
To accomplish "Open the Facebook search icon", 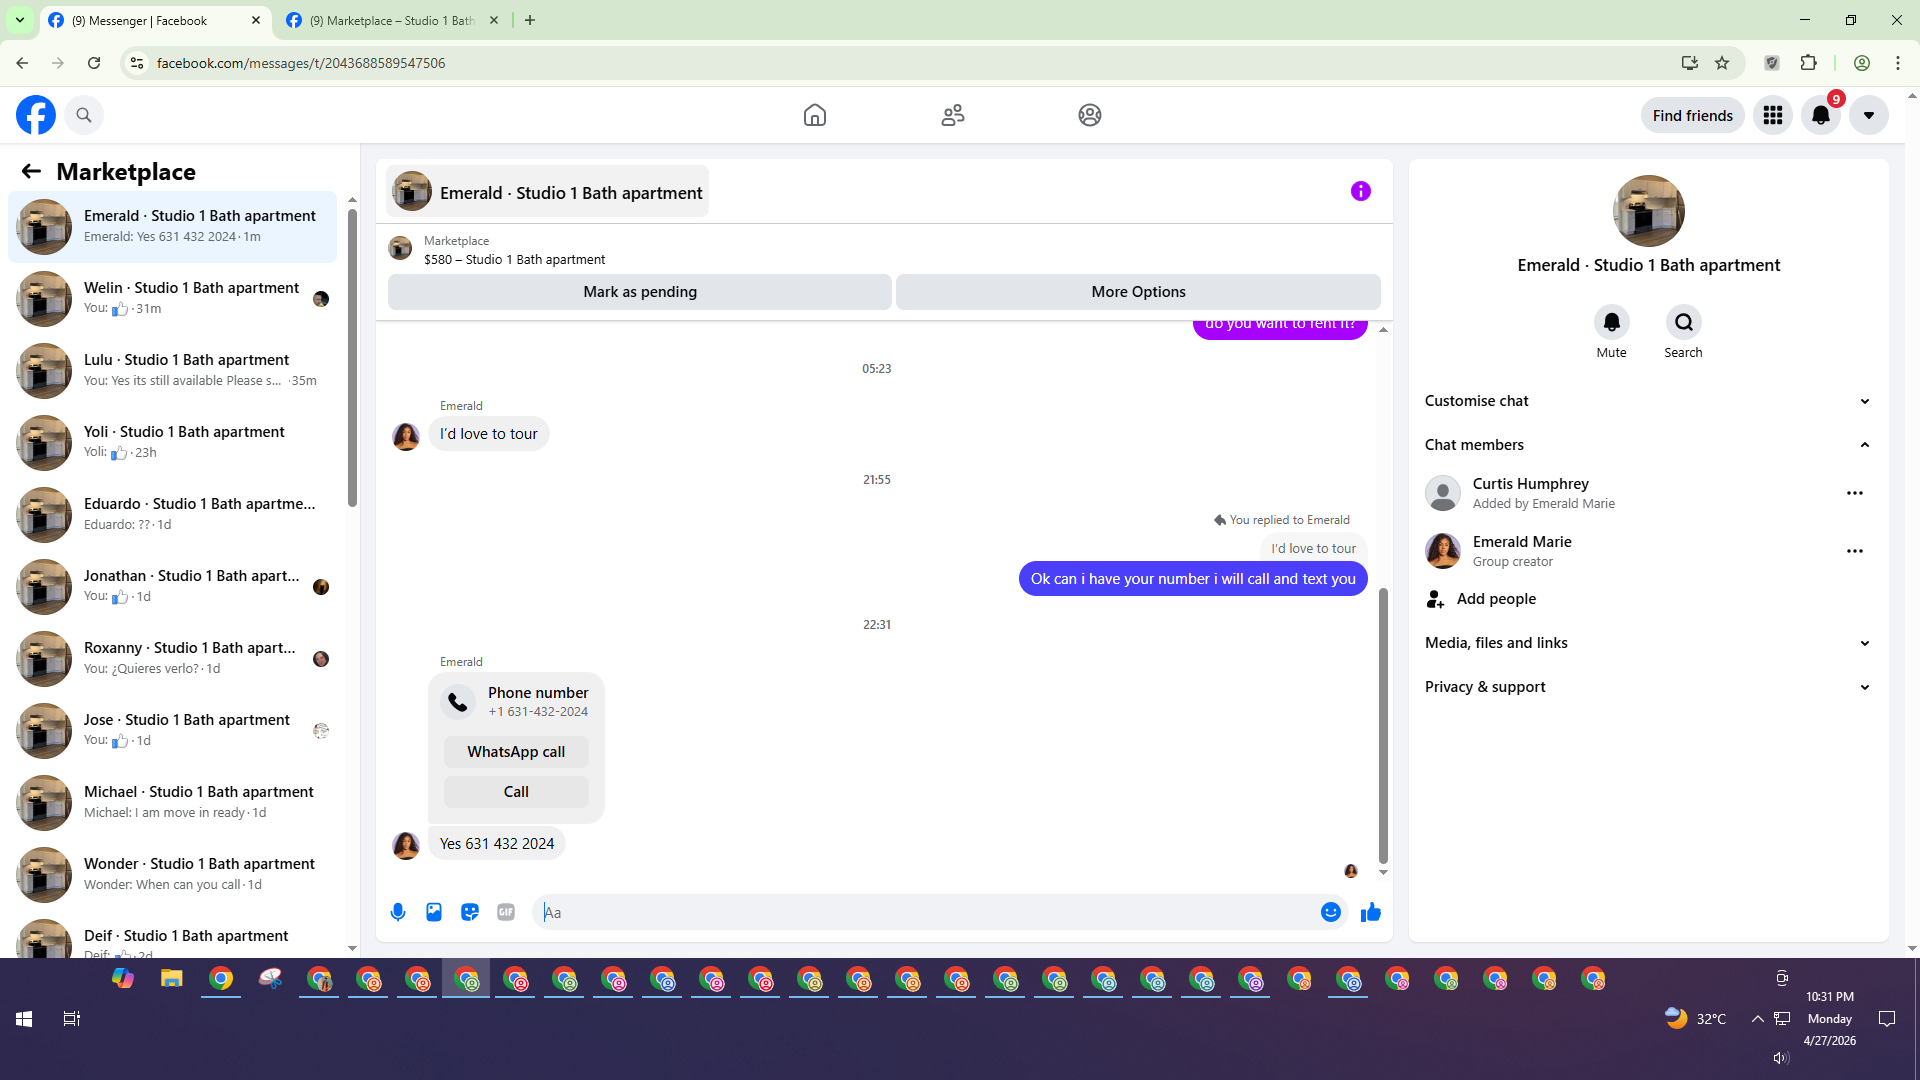I will coord(84,115).
